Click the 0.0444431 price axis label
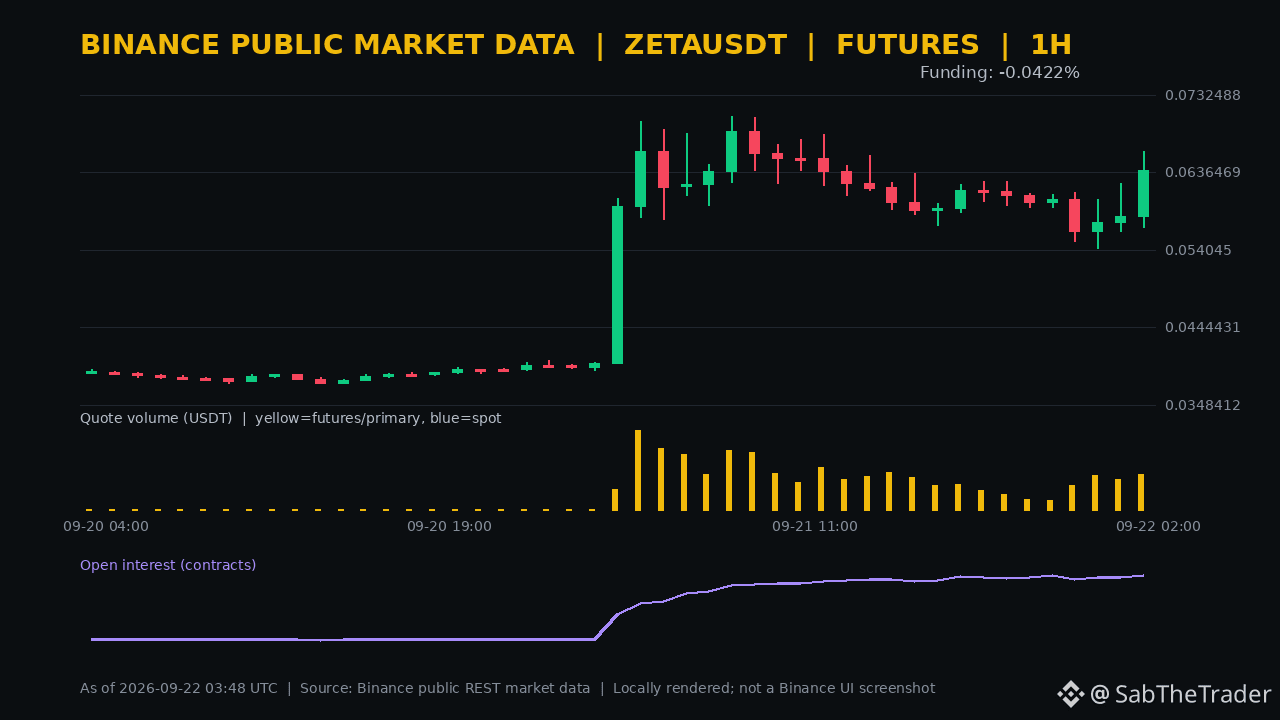This screenshot has width=1280, height=720. 1203,327
